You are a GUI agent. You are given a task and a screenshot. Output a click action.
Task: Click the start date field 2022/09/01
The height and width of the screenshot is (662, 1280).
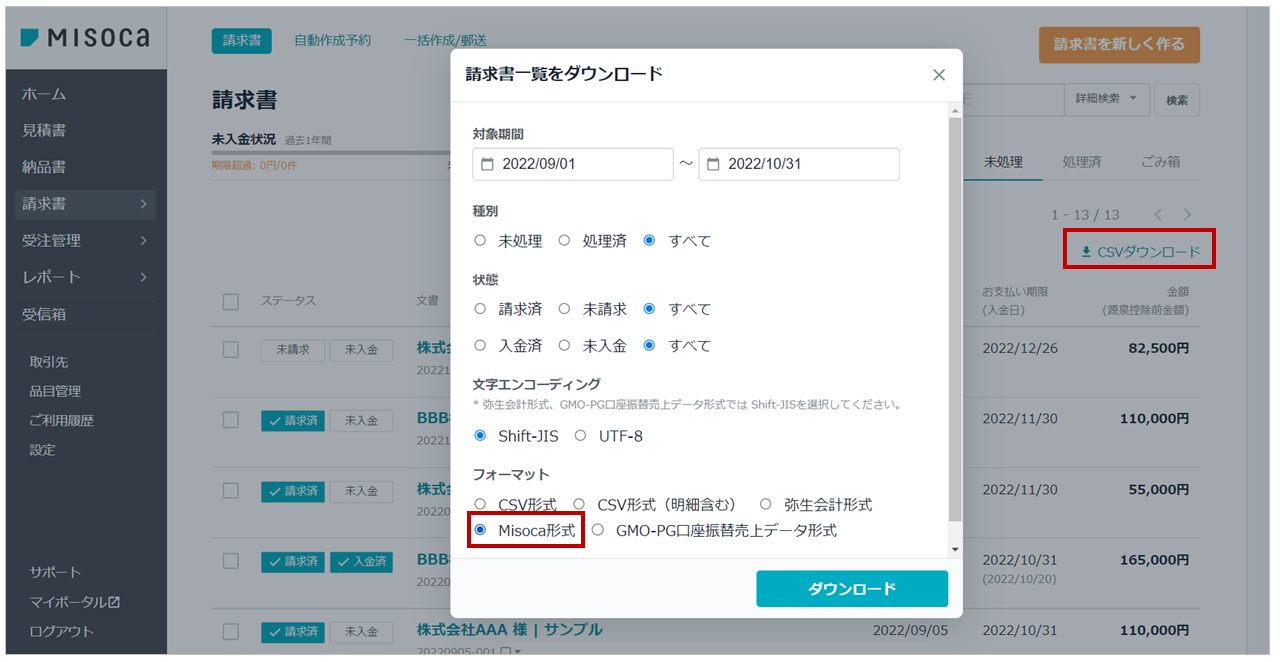(573, 164)
